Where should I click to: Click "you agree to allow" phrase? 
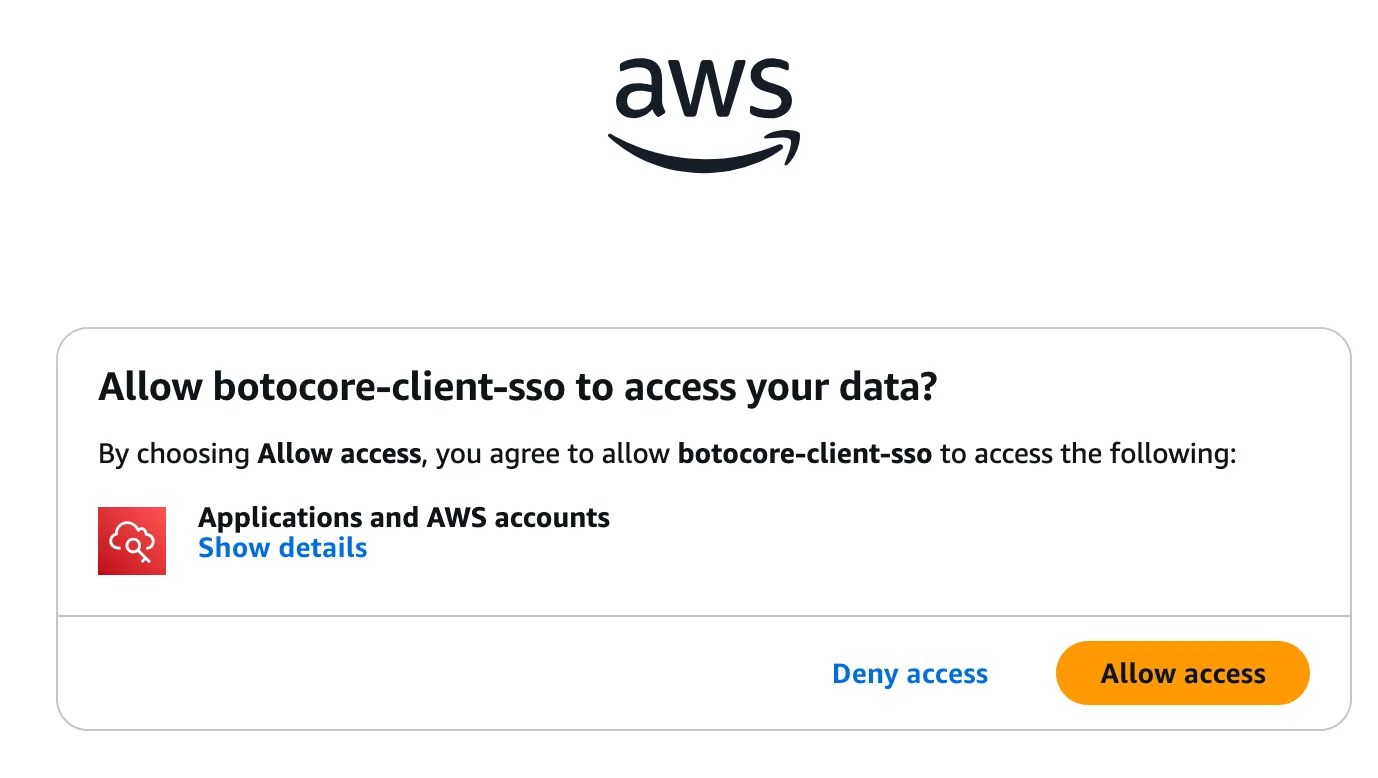pos(553,454)
